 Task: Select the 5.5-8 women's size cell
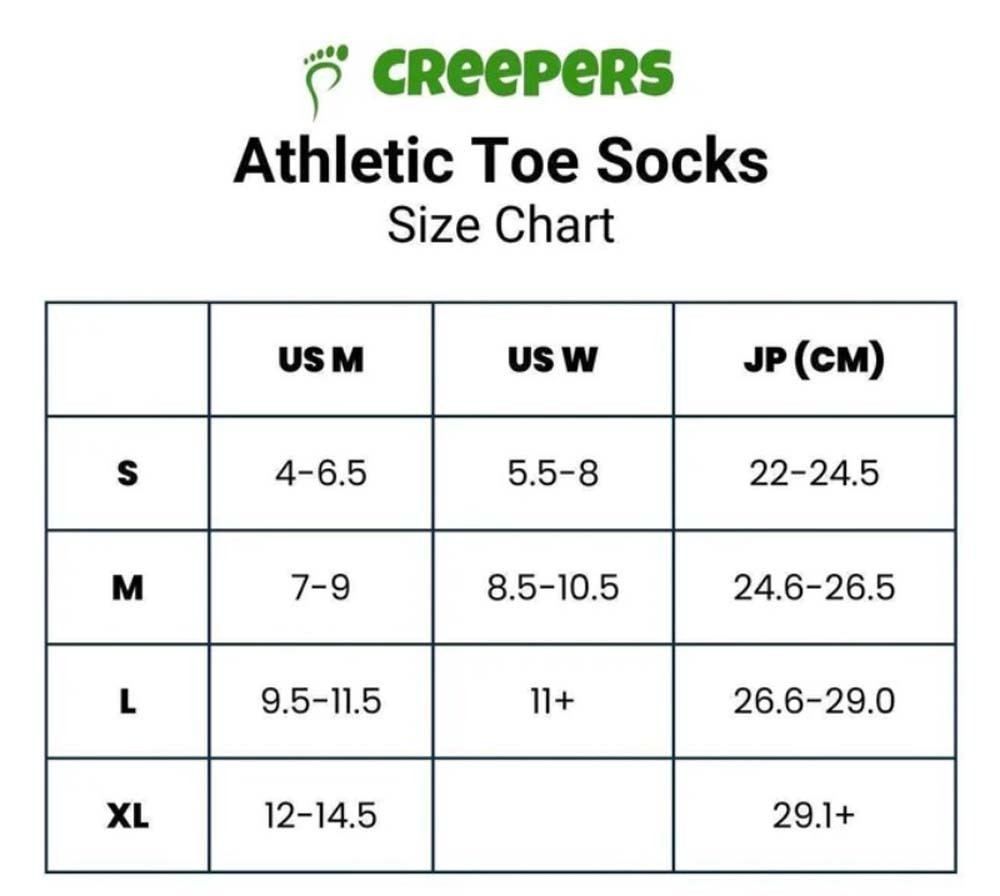click(552, 473)
